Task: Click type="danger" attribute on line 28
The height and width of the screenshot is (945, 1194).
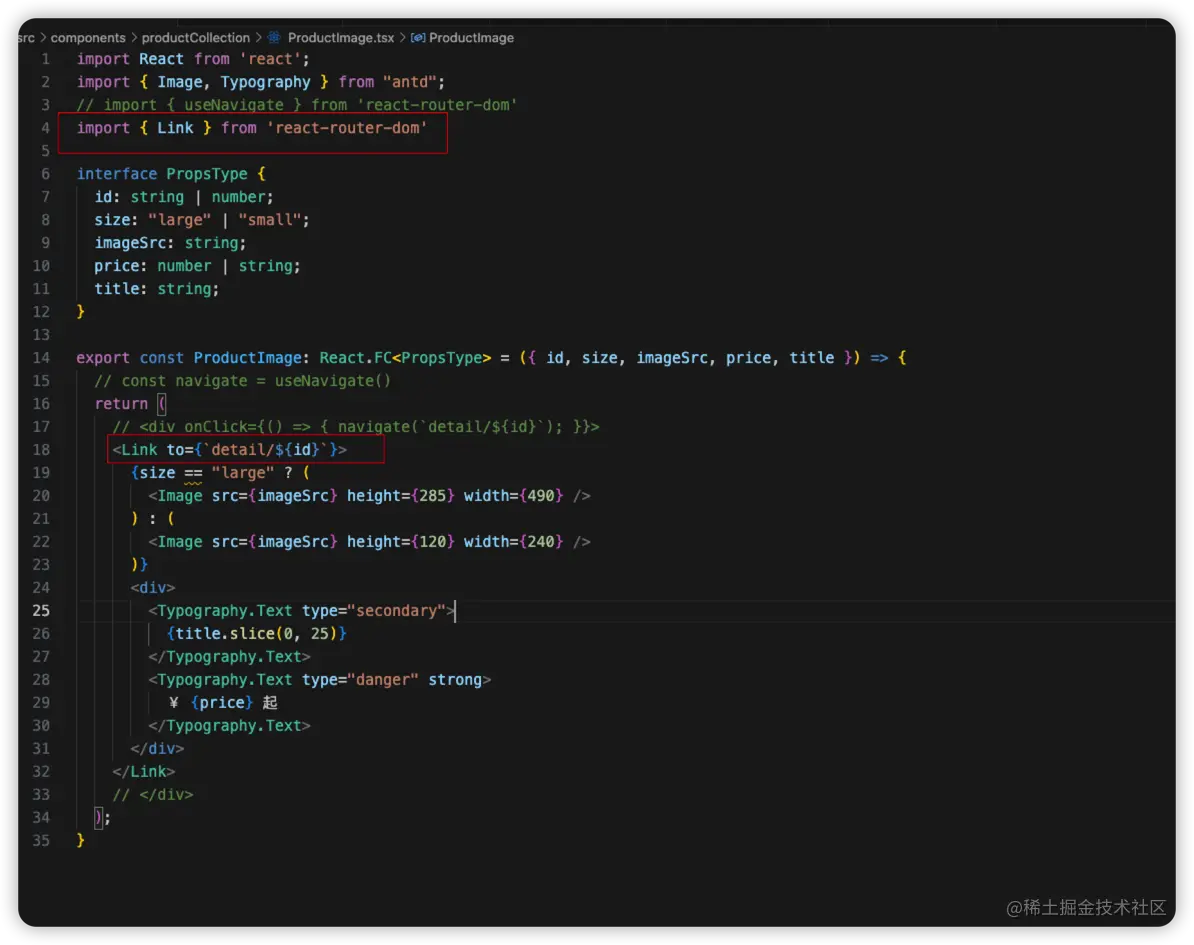Action: pyautogui.click(x=360, y=679)
